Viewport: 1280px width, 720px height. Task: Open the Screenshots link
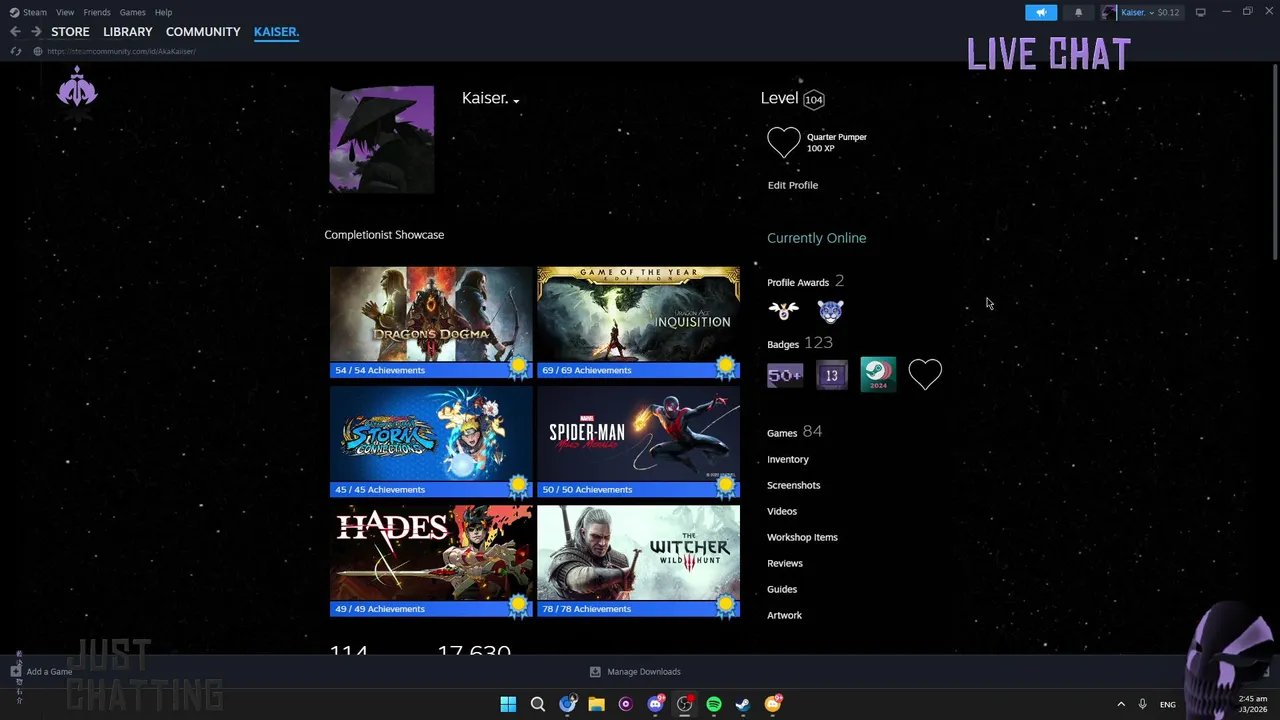(x=794, y=485)
